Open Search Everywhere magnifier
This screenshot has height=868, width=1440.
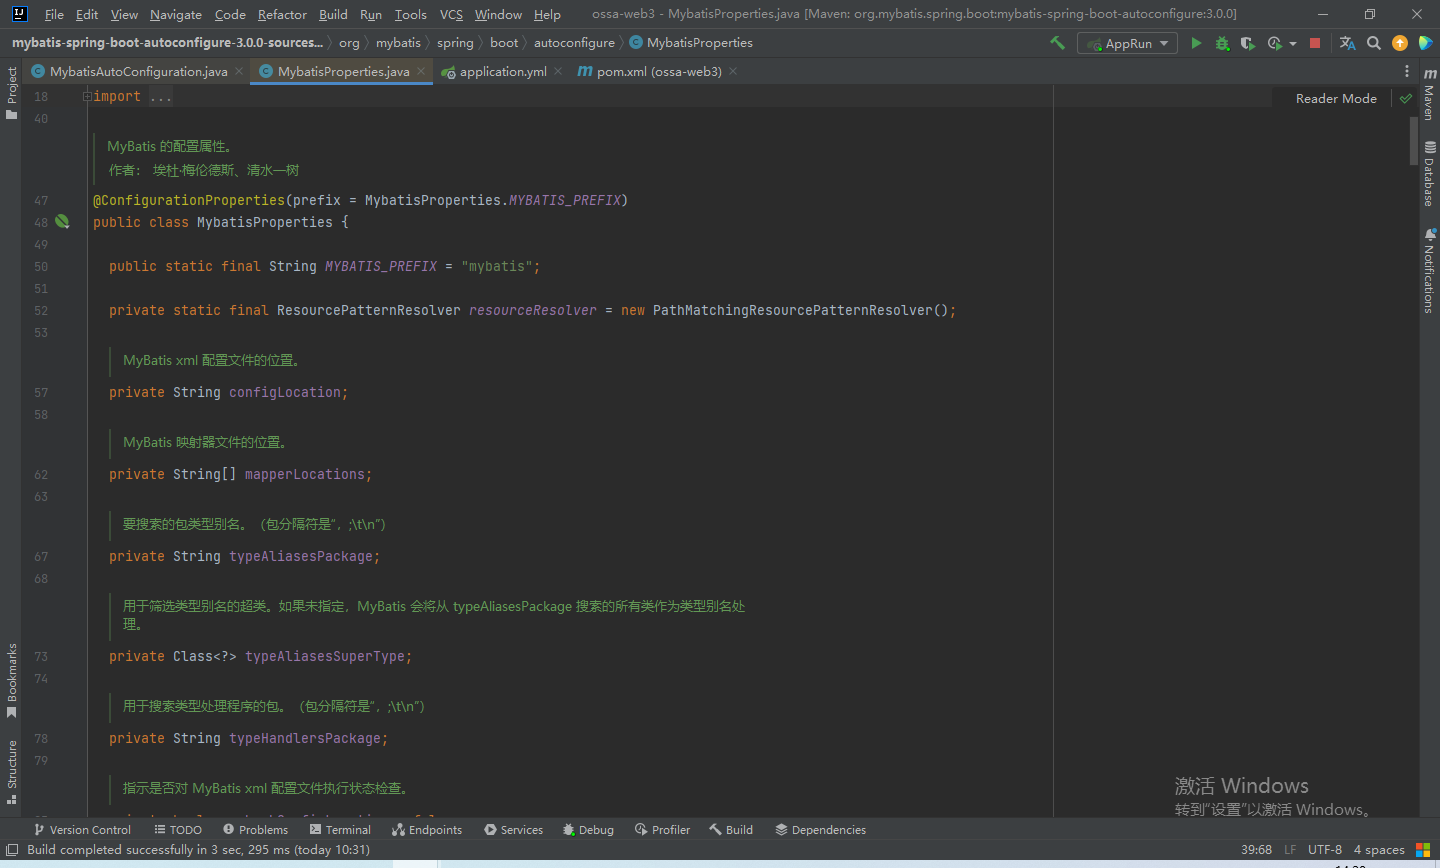[1374, 43]
